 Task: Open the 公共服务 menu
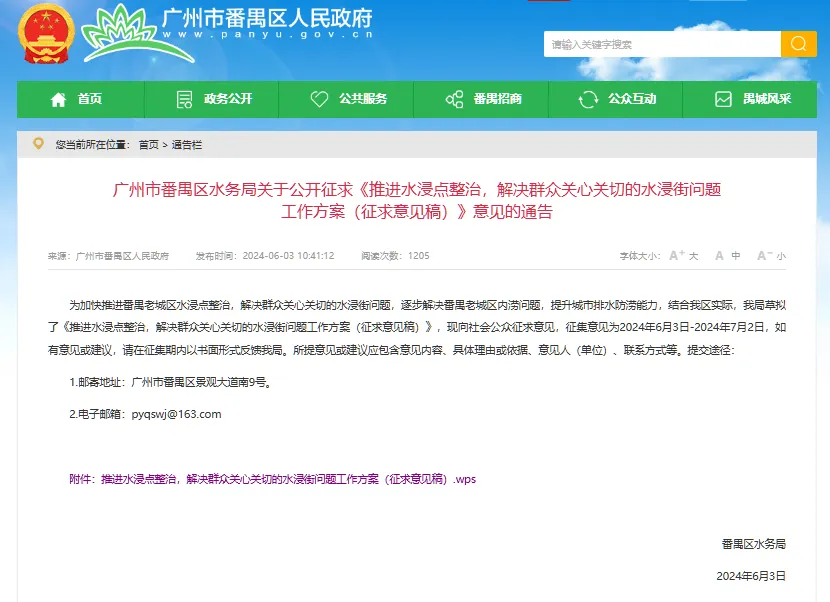362,99
